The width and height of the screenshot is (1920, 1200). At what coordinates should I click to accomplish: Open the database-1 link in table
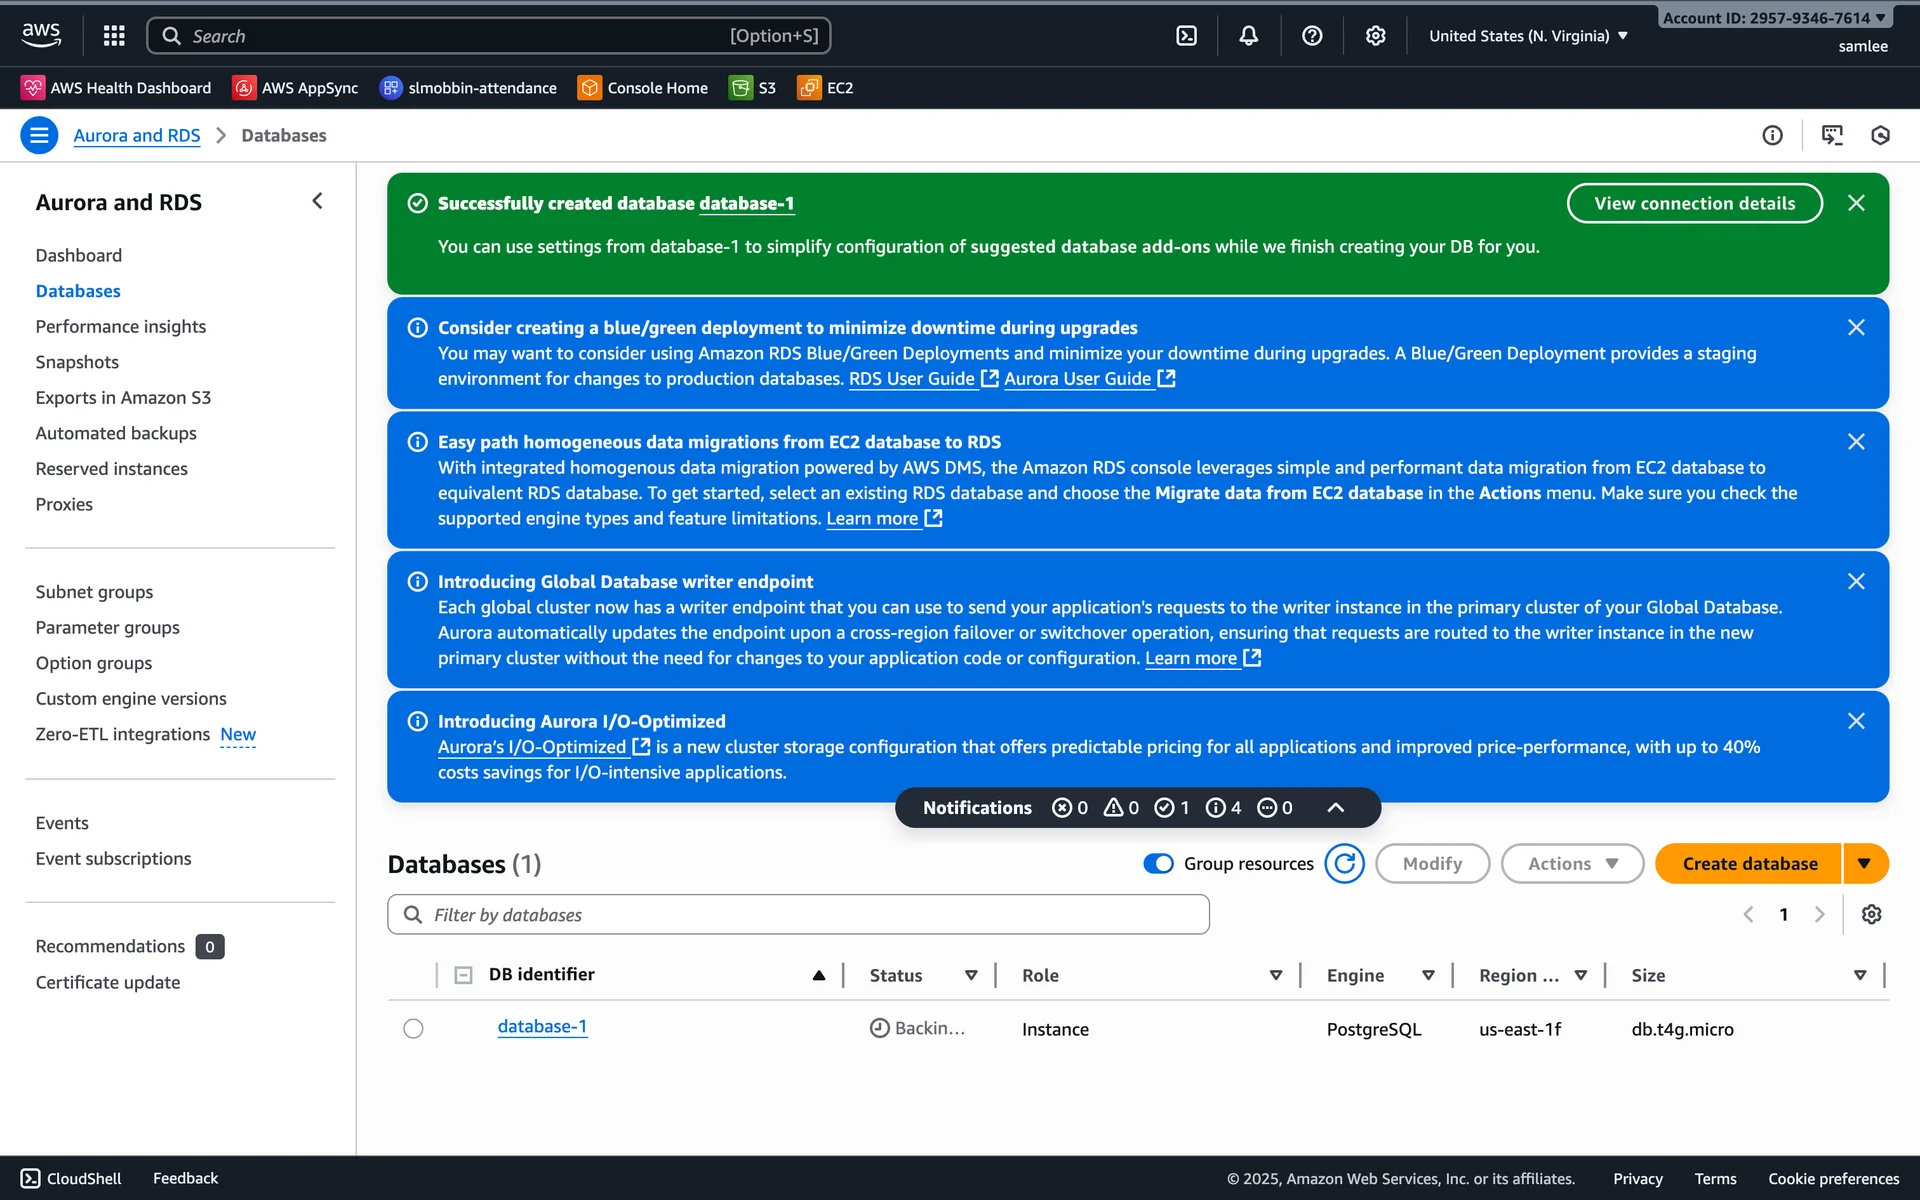[x=542, y=1027]
